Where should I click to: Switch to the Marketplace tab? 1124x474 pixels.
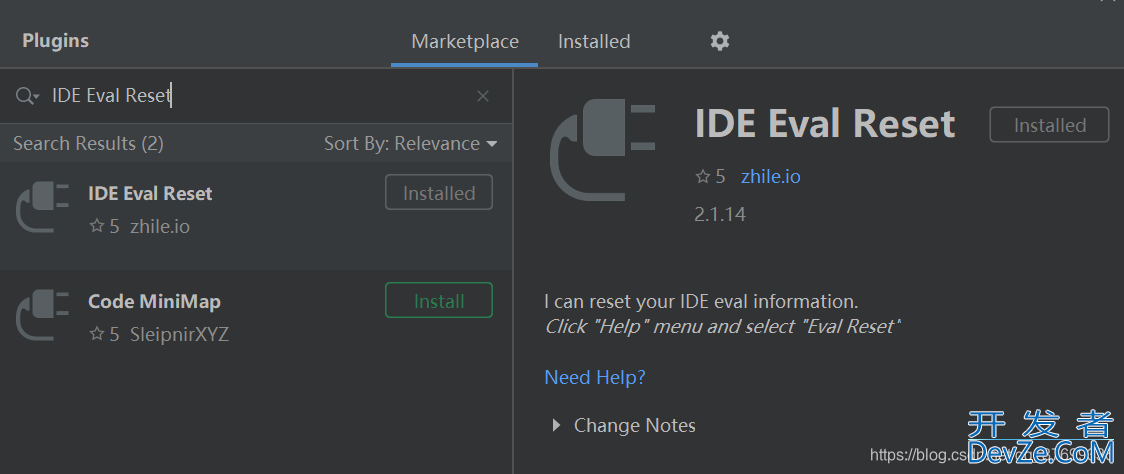coord(465,42)
